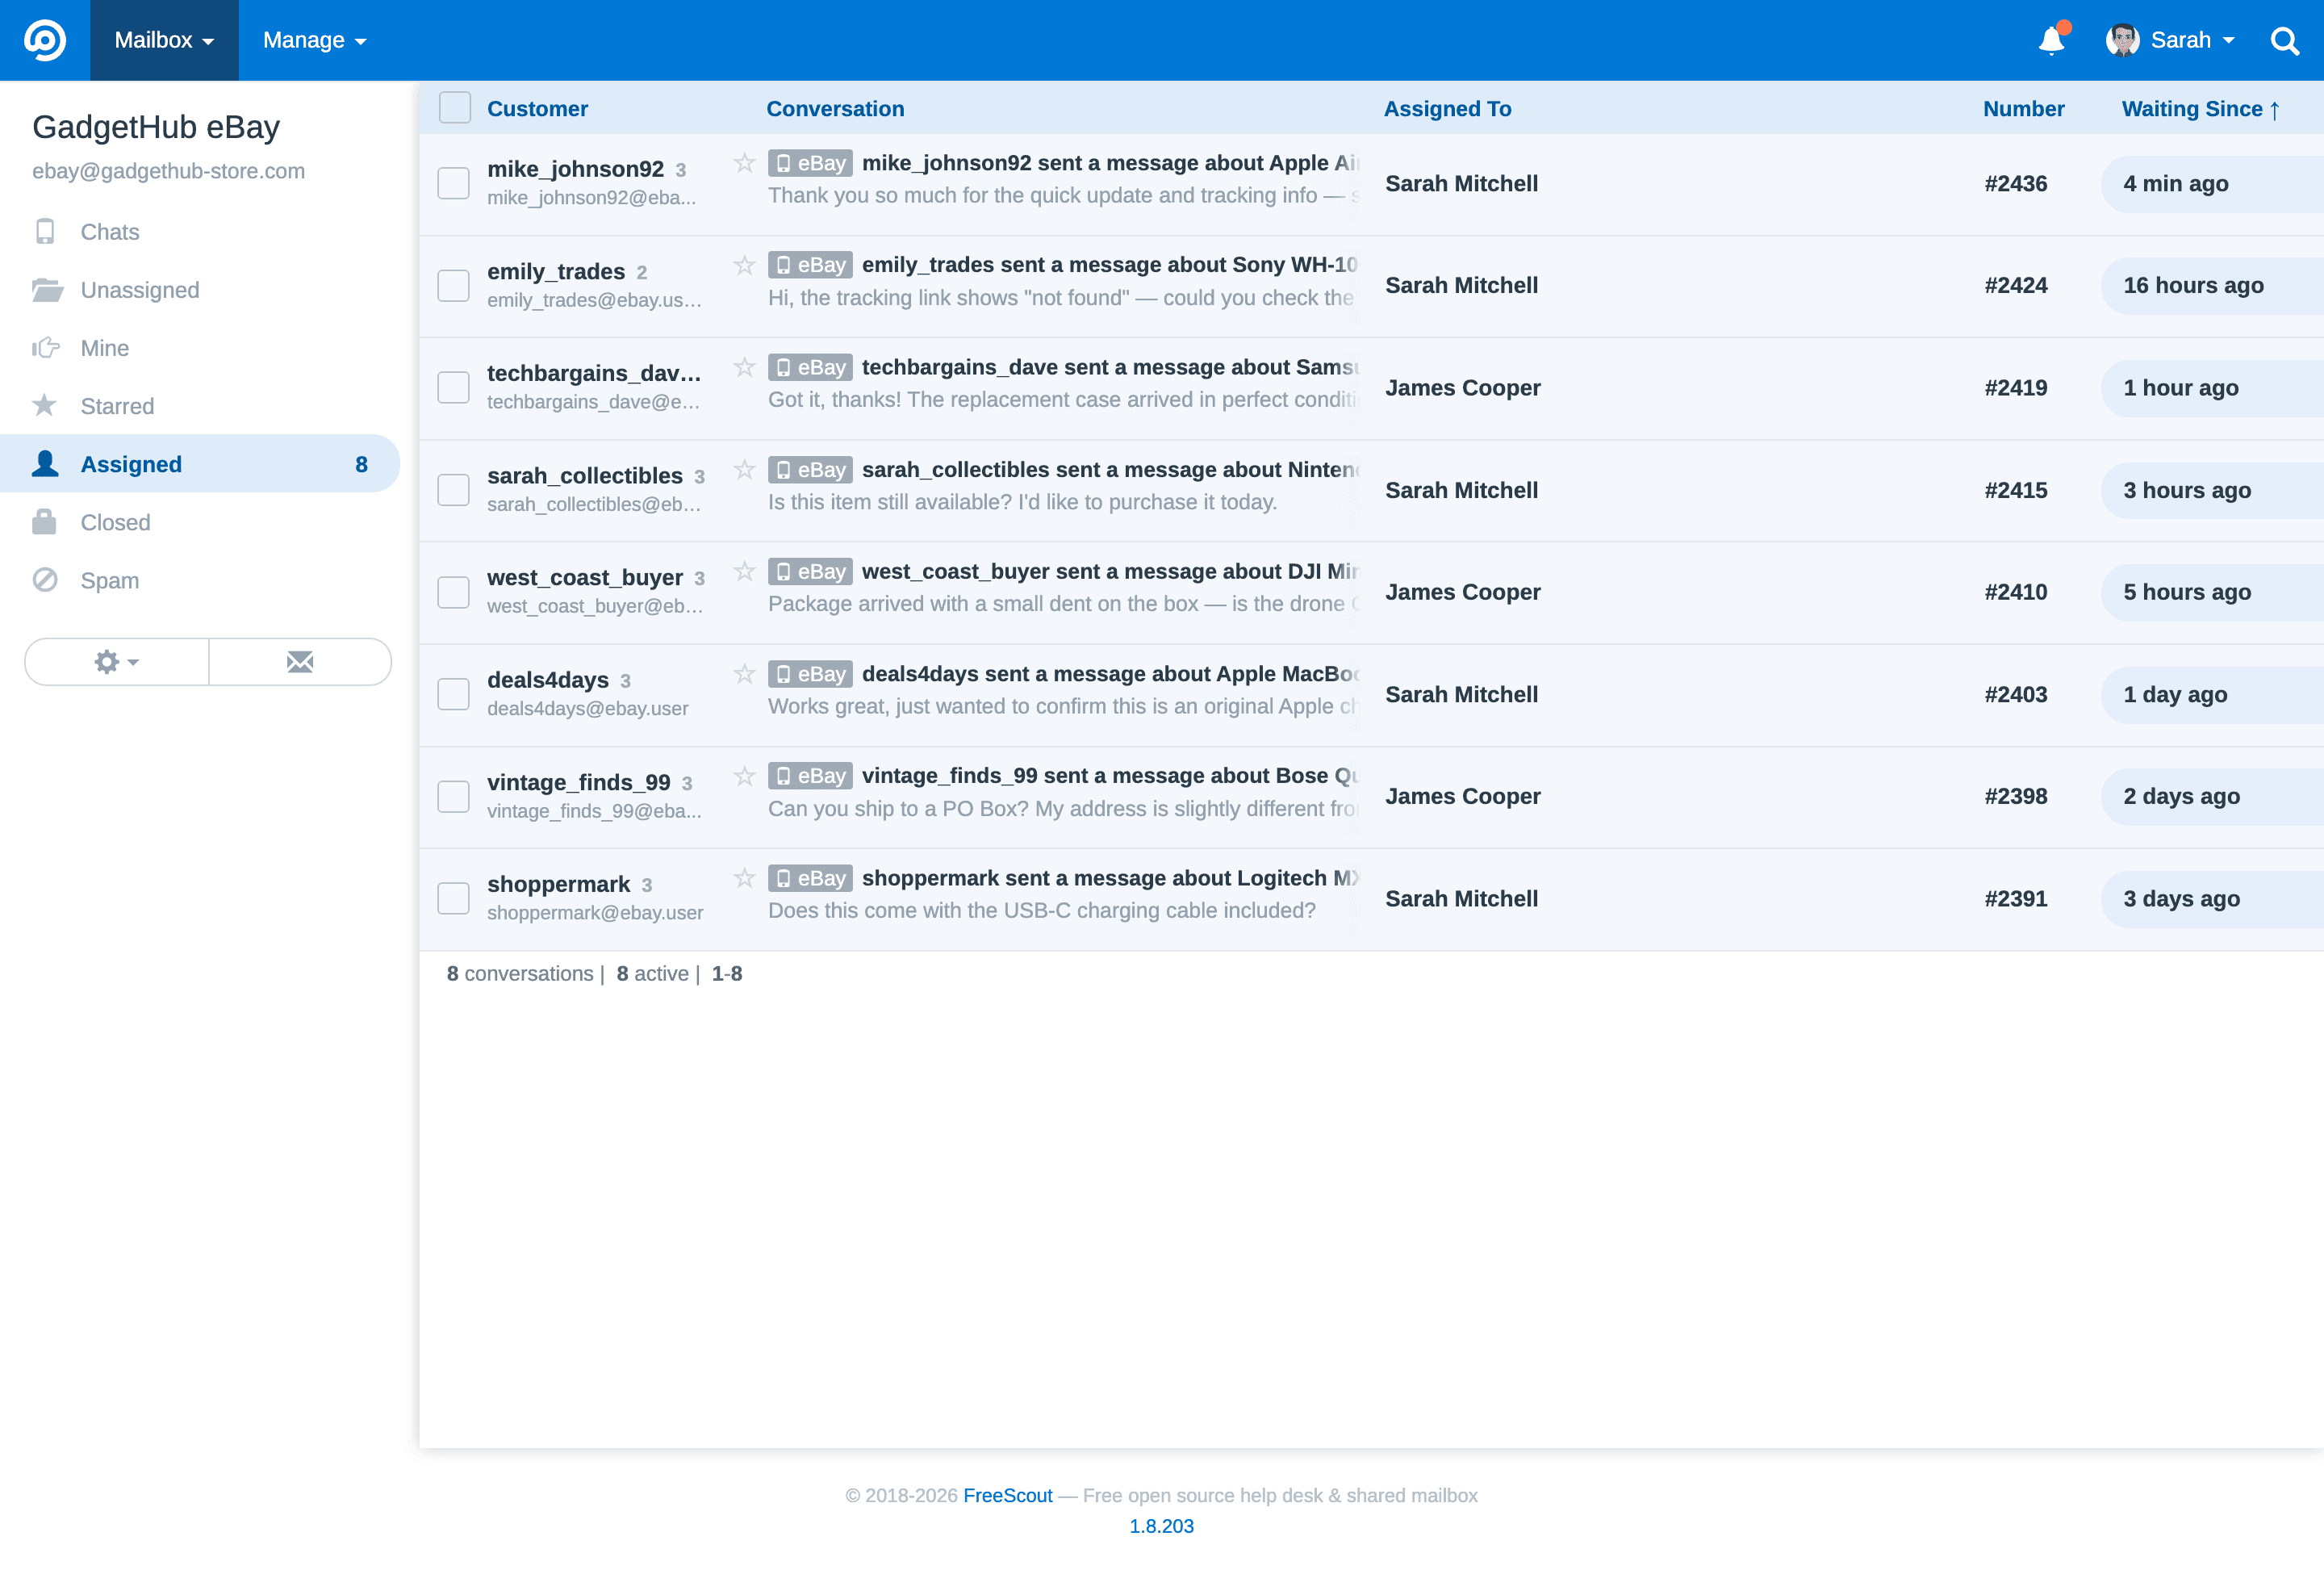Viewport: 2324px width, 1574px height.
Task: Expand the Manage menu
Action: [x=314, y=40]
